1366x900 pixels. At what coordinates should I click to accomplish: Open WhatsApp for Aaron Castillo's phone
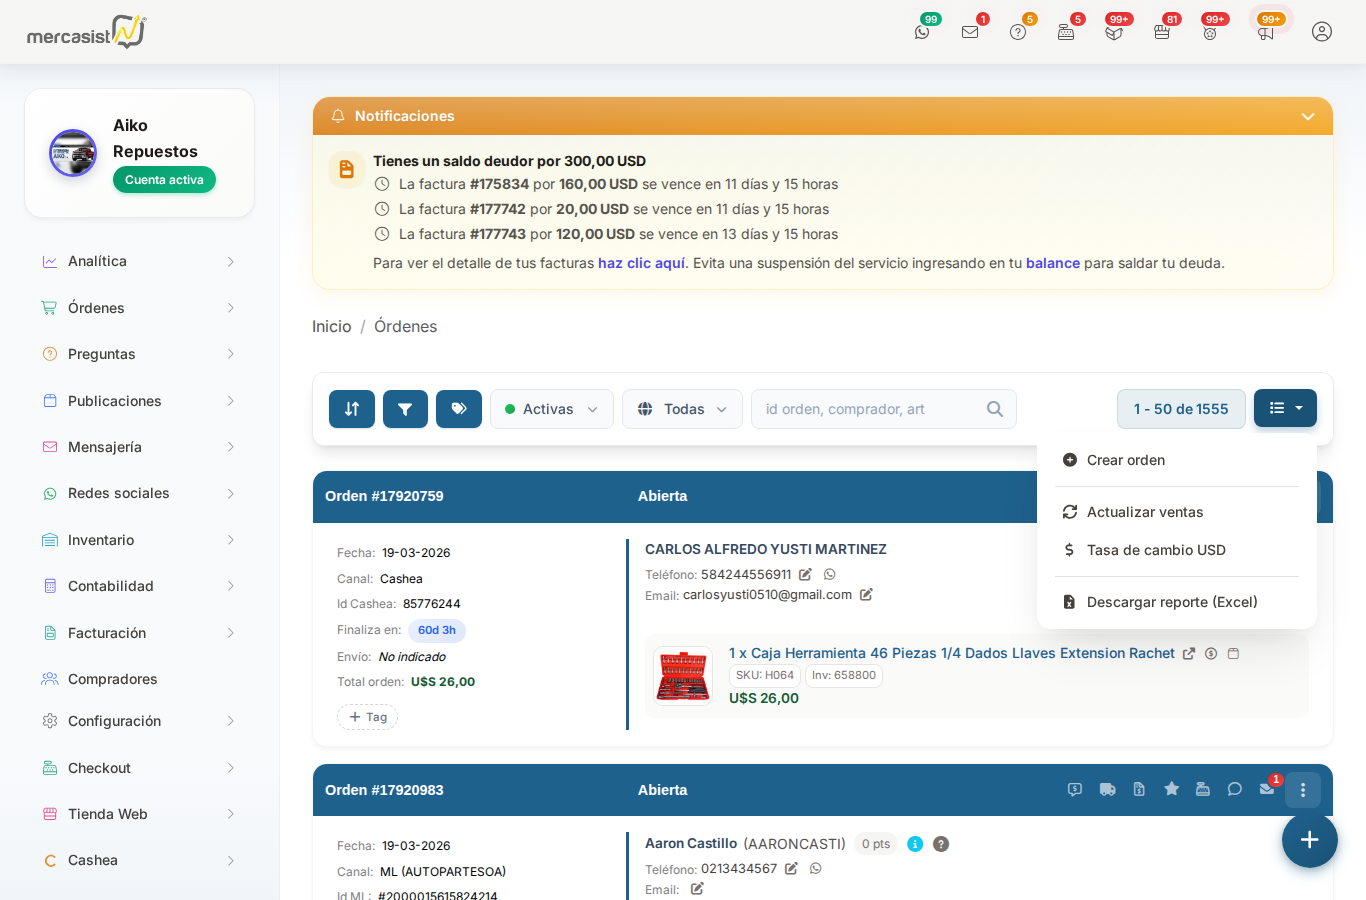[x=815, y=869]
